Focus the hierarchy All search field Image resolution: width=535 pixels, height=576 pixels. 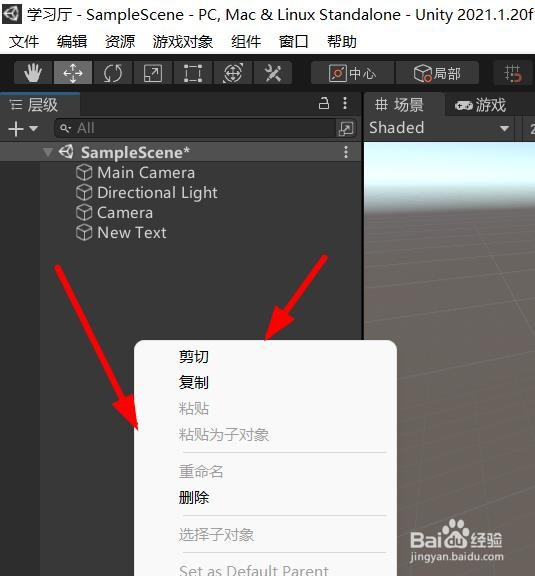point(195,128)
